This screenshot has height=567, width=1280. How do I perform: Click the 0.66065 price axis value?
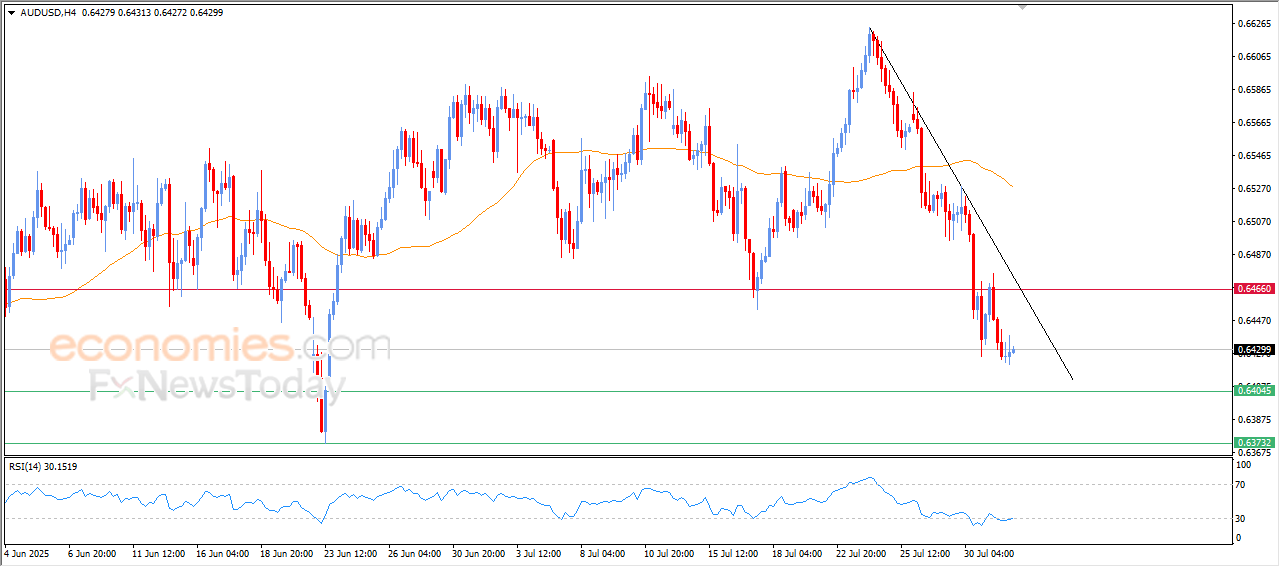pos(1254,57)
